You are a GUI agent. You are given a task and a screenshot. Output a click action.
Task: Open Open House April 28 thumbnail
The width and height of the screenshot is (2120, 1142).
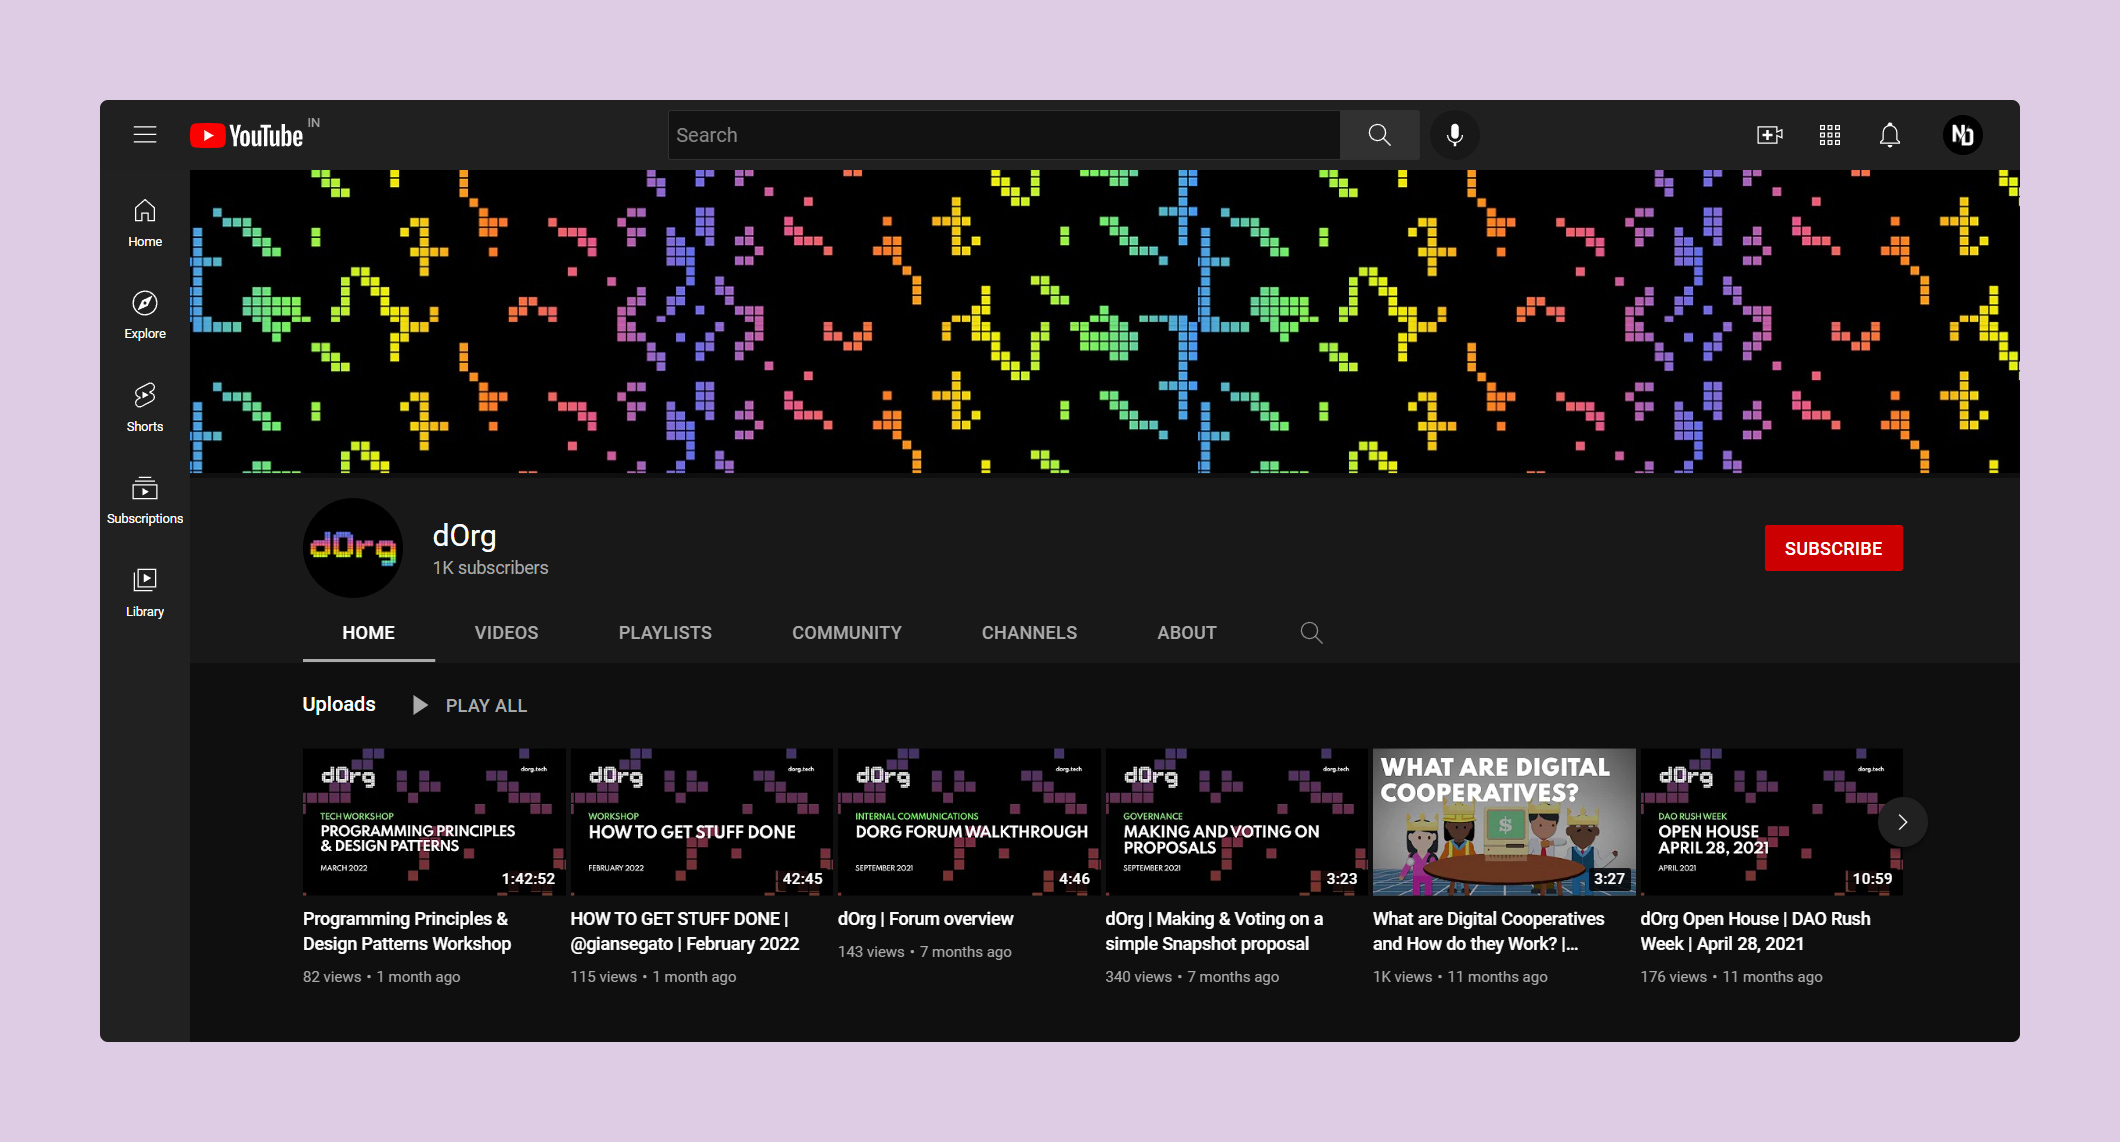[x=1772, y=822]
